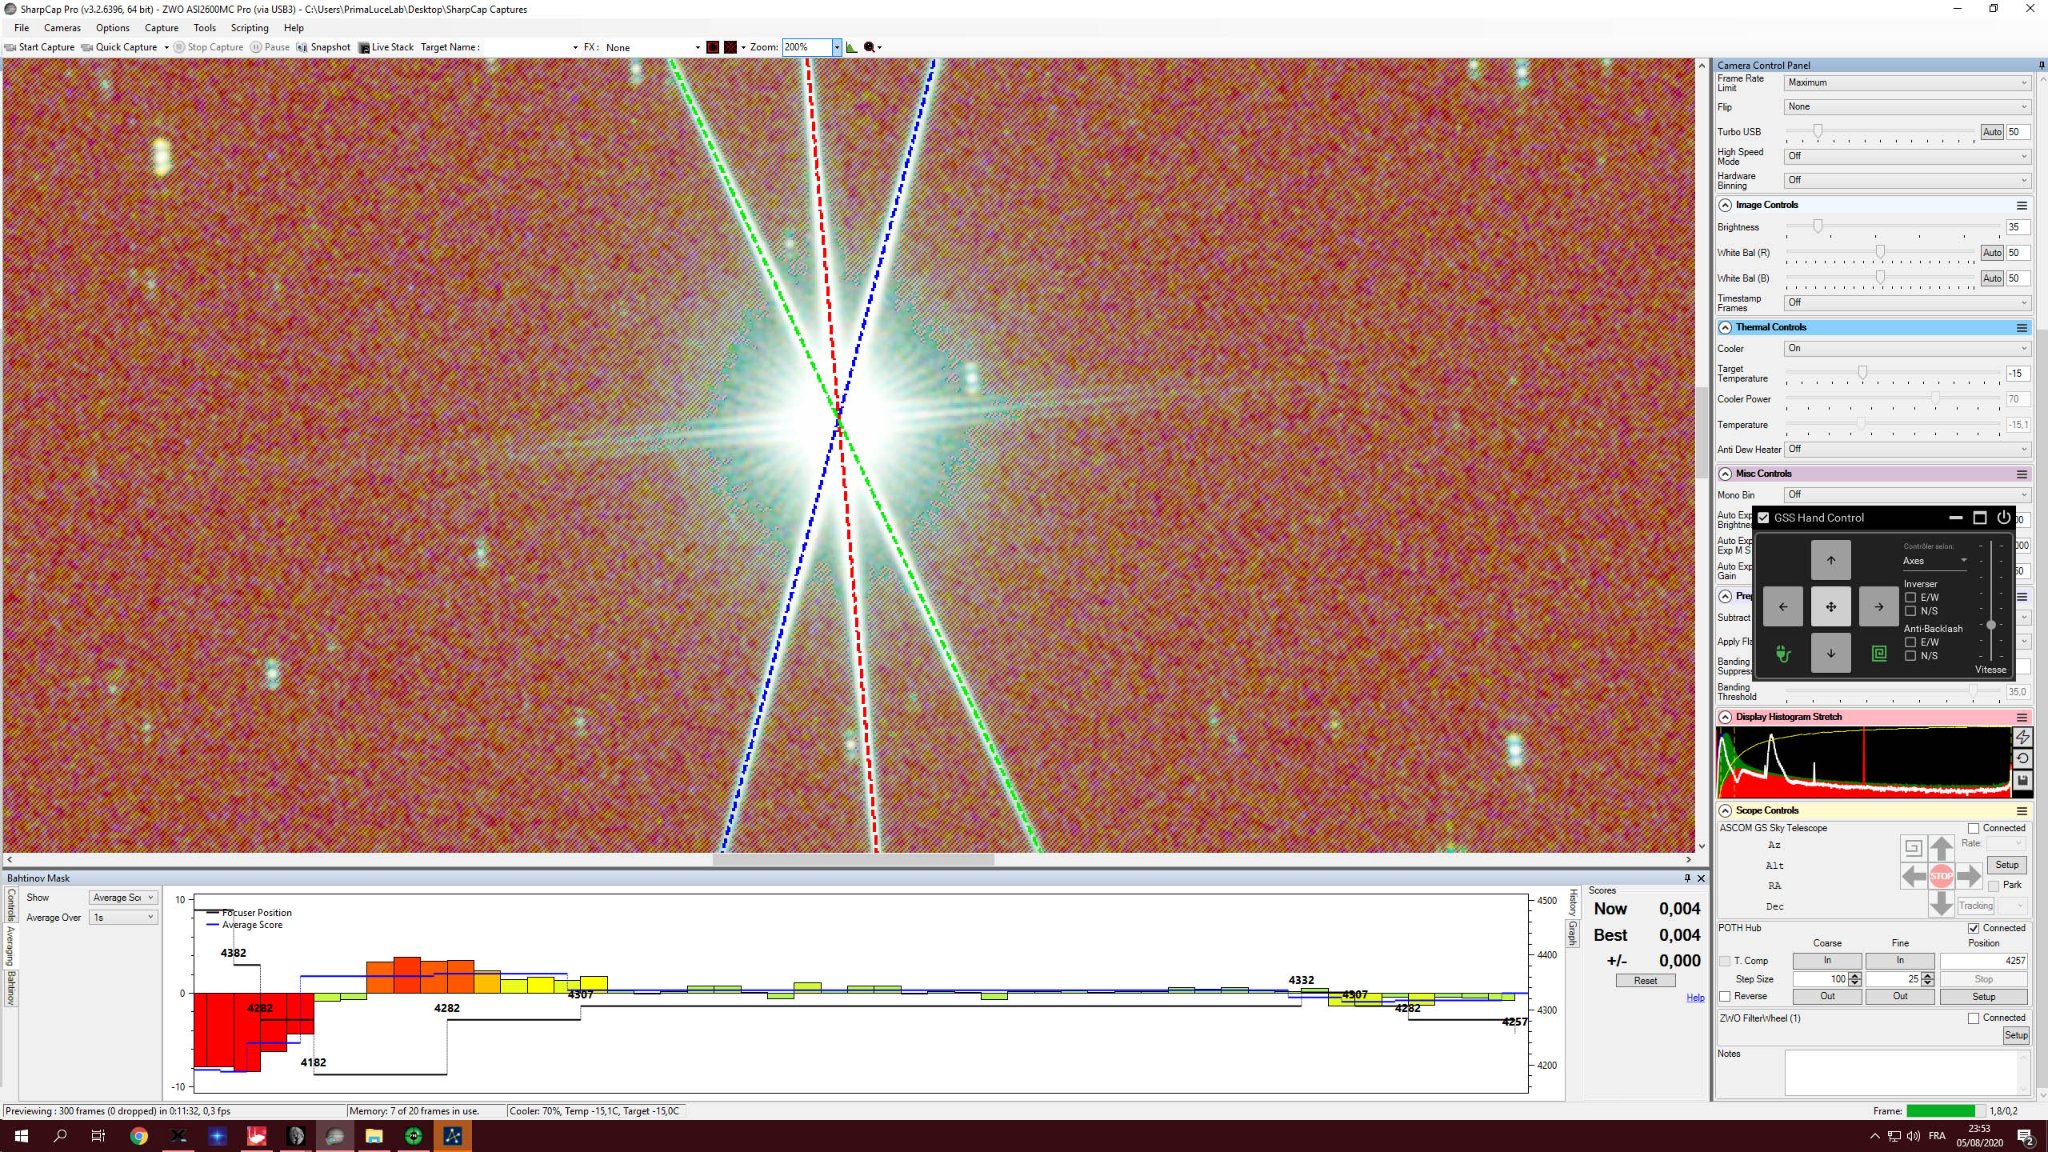Click the GSS Hand Control left arrow

point(1782,606)
